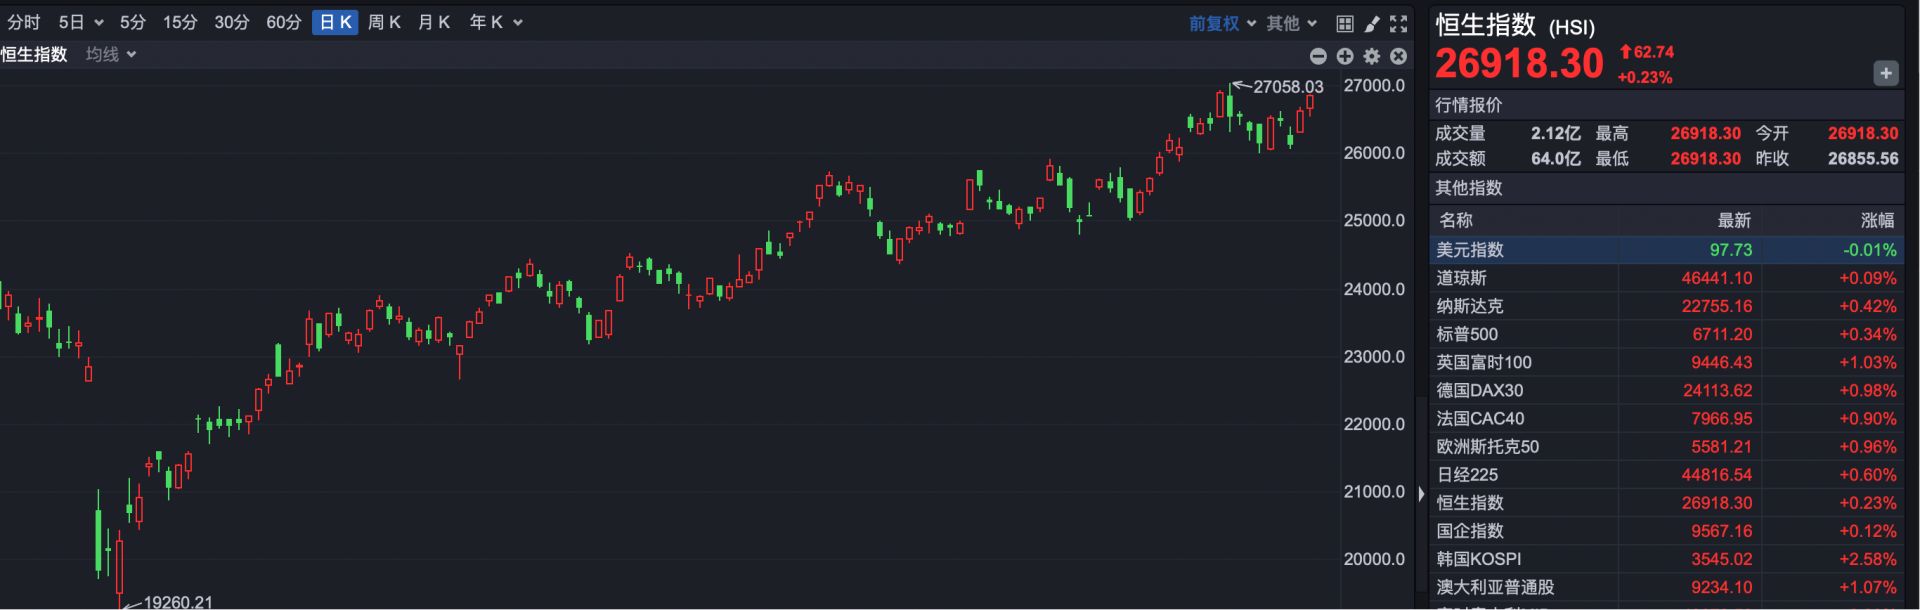This screenshot has height=610, width=1920.
Task: Sort the list by 涨幅 column header
Action: (1876, 220)
